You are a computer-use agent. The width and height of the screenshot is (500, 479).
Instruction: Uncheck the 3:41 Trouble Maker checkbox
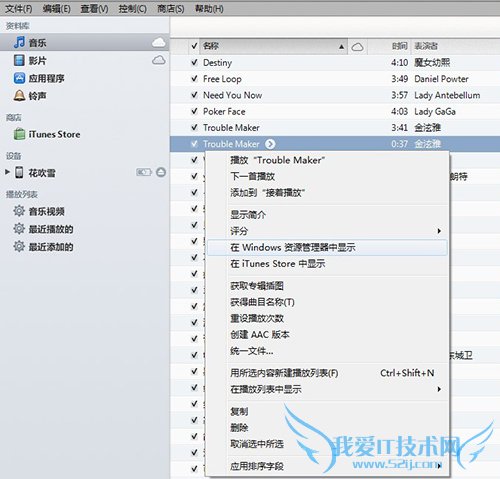tap(194, 127)
